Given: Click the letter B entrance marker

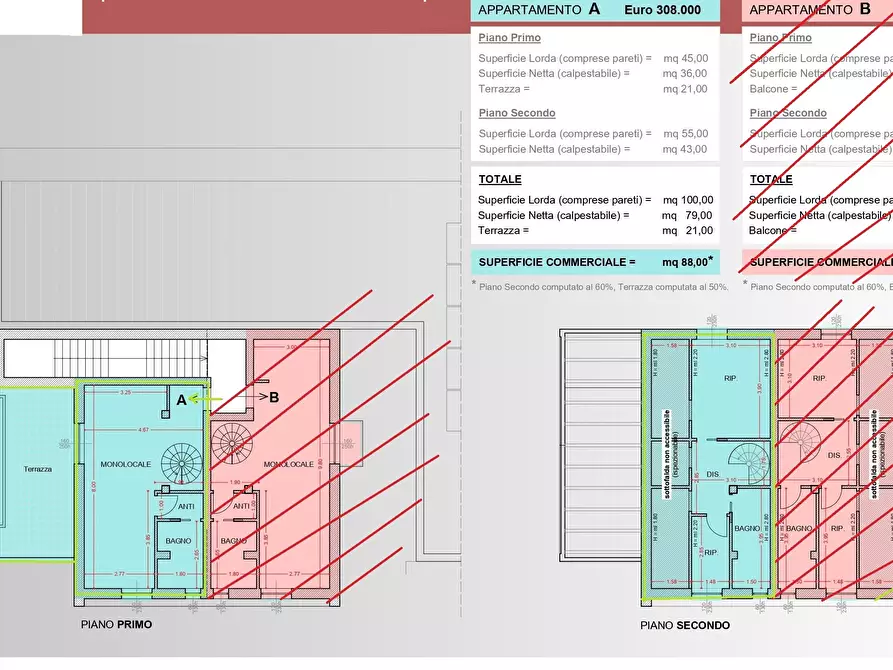Looking at the screenshot, I should click(274, 397).
